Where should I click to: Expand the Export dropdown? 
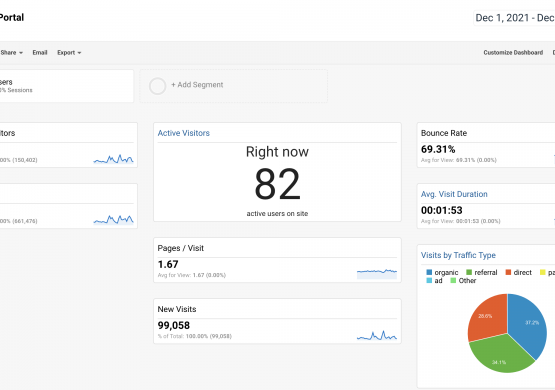point(69,52)
